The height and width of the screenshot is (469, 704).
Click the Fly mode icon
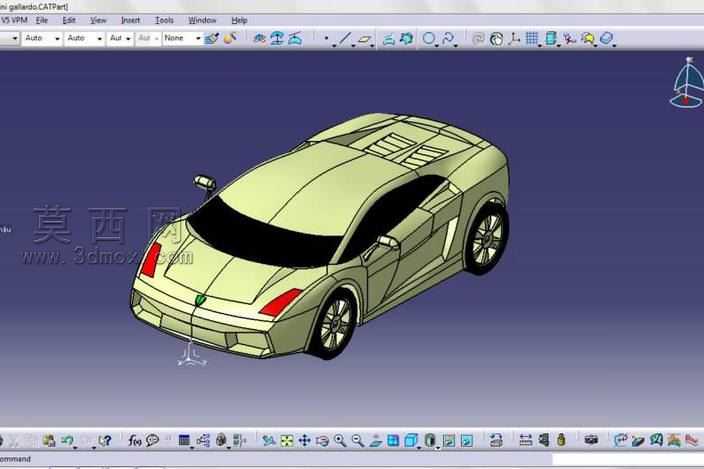[268, 441]
